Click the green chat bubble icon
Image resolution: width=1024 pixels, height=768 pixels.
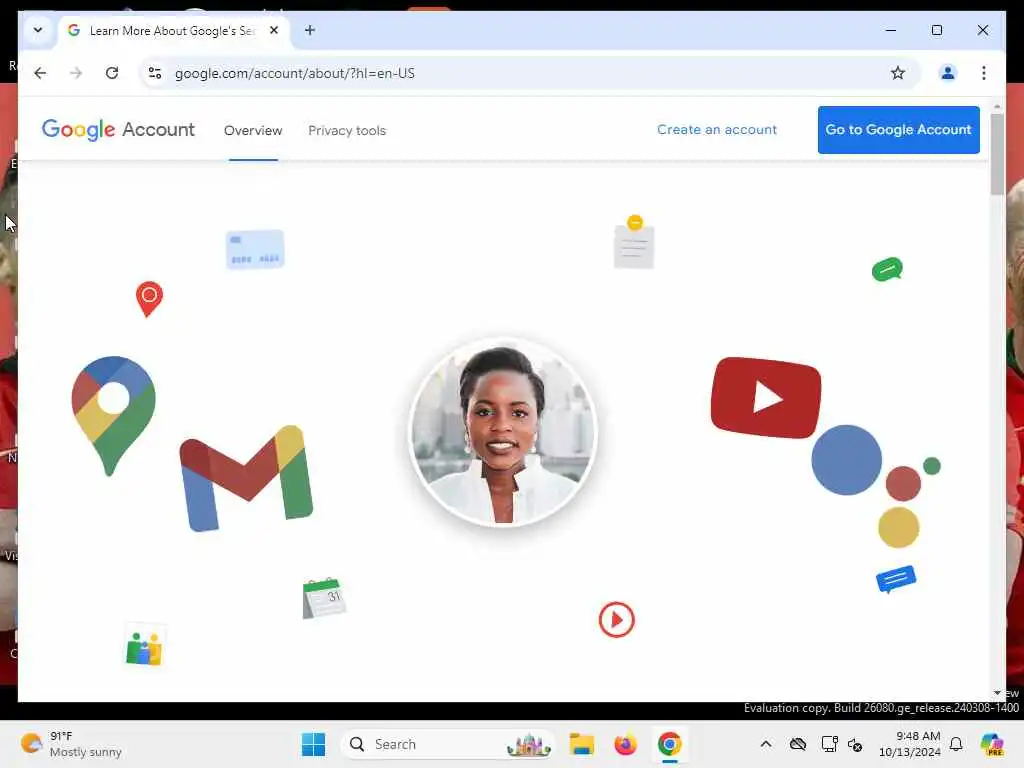coord(887,269)
